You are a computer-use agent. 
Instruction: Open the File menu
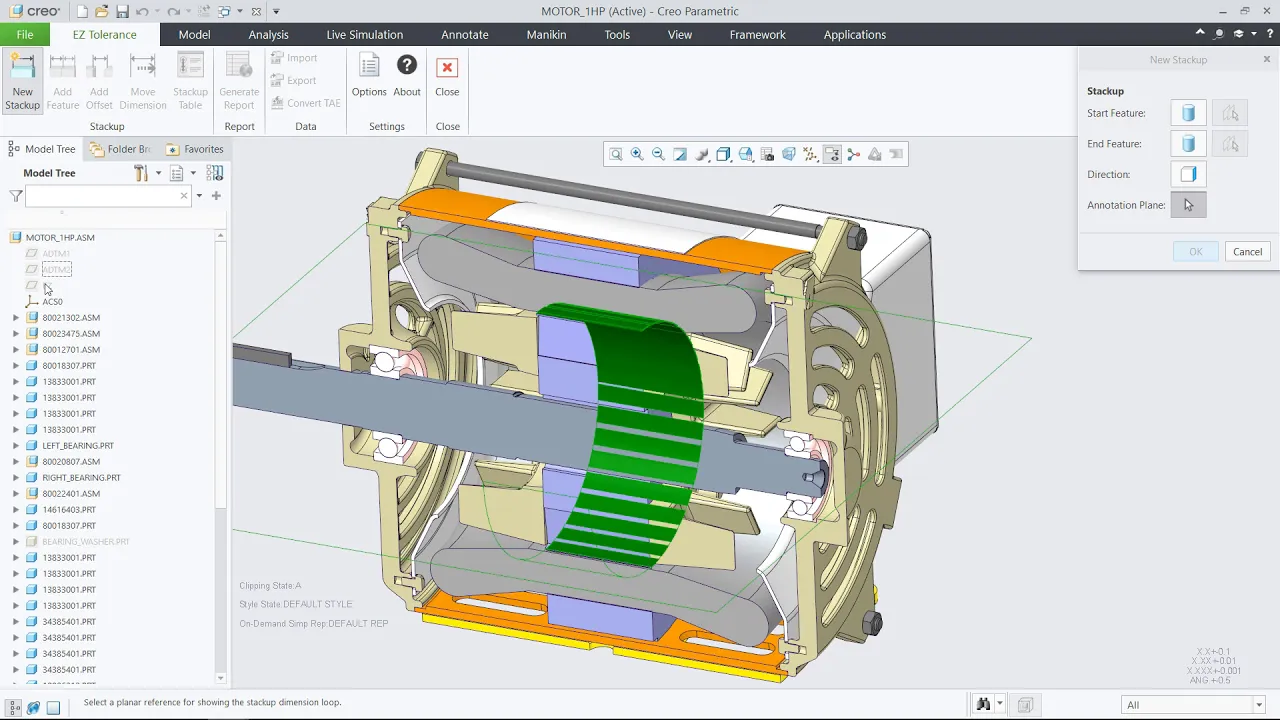(25, 34)
